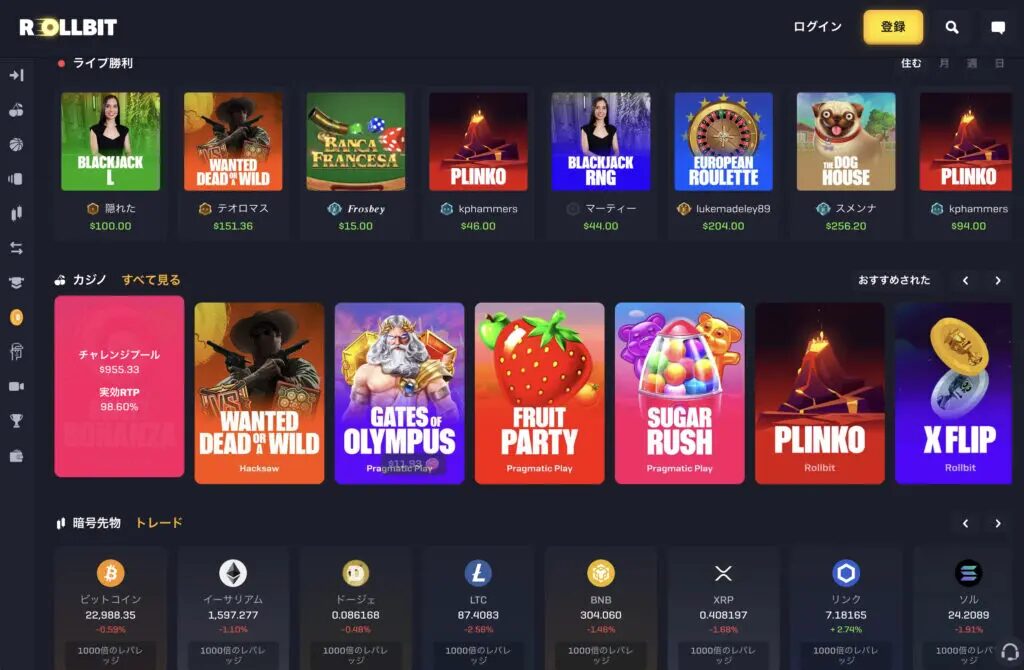Switch live wins to 住む tab
This screenshot has height=670, width=1024.
[911, 63]
